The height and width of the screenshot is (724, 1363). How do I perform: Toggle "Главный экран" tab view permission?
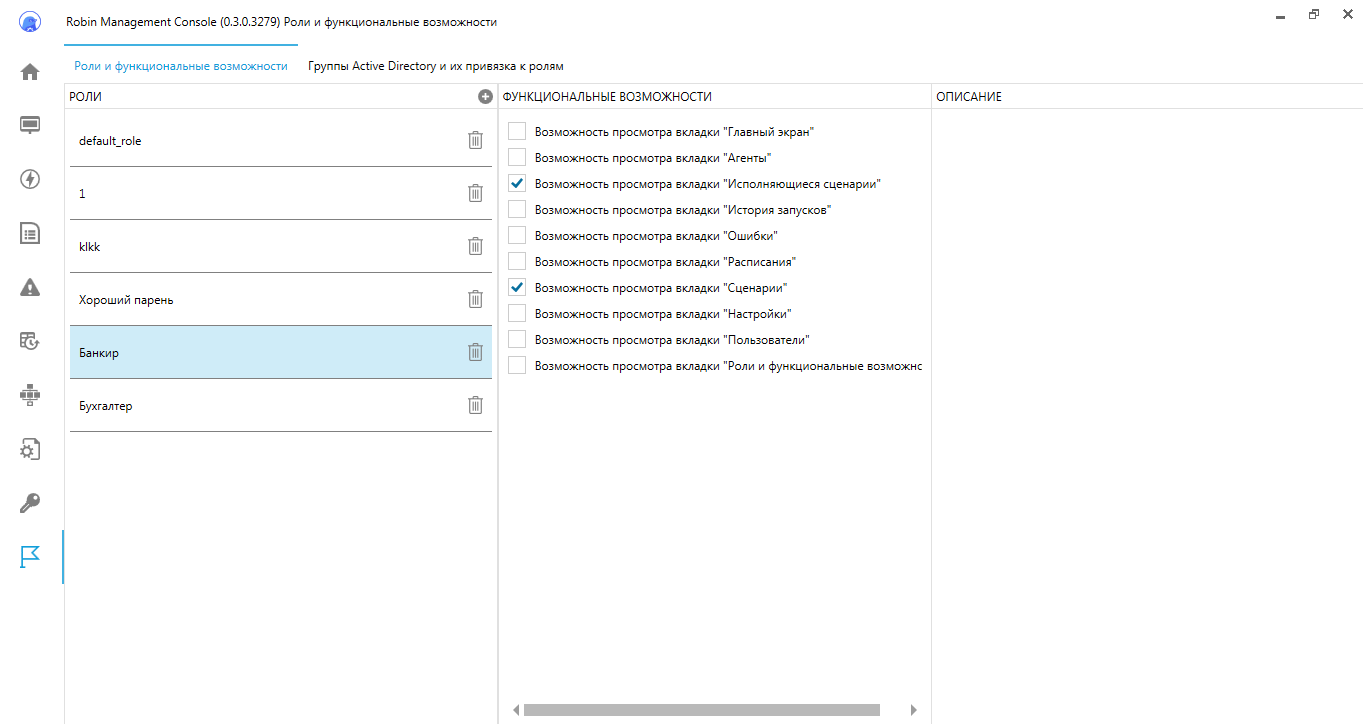tap(517, 131)
